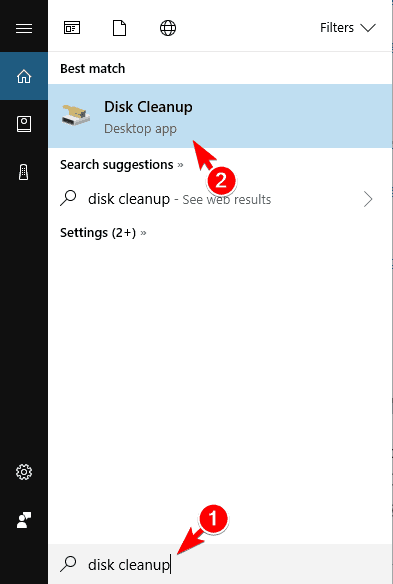Image resolution: width=393 pixels, height=584 pixels.
Task: Launch the Disk Cleanup best match
Action: [220, 116]
